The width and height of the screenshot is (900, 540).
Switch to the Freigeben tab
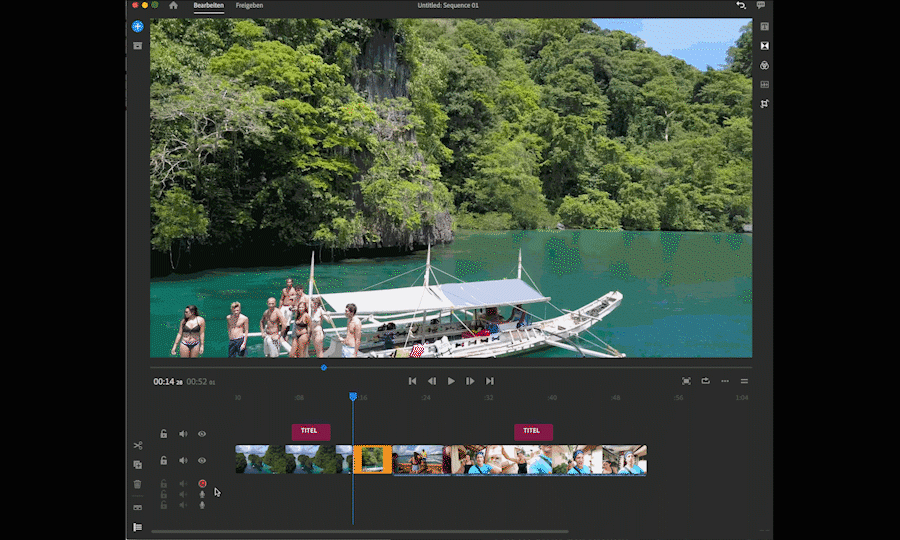tap(249, 6)
